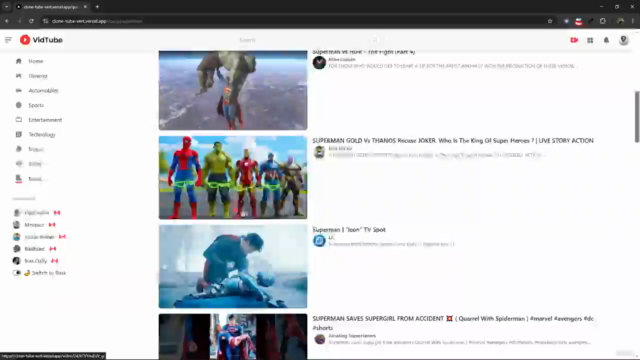The width and height of the screenshot is (640, 360).
Task: Click the browser forward arrow
Action: pyautogui.click(x=19, y=21)
